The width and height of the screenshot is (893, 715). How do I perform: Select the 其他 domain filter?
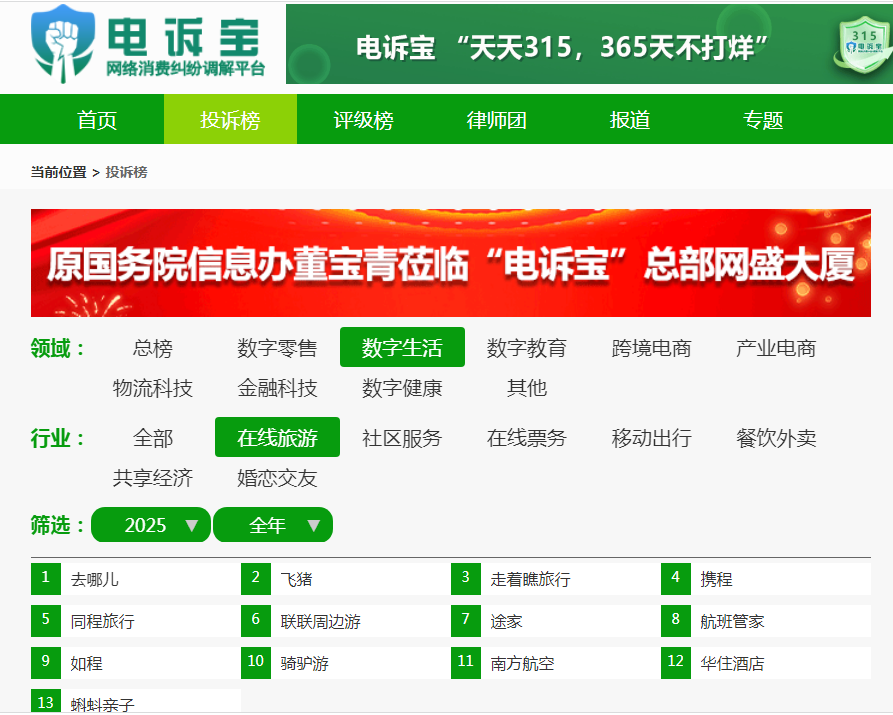527,387
